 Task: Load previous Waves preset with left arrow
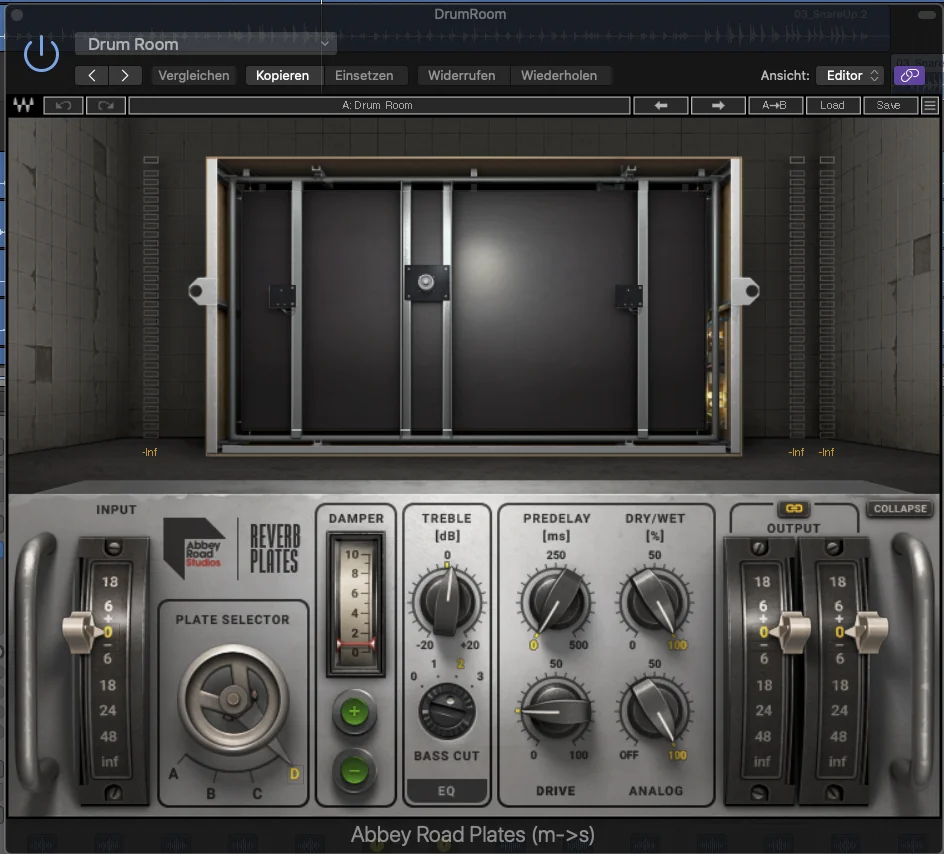660,105
